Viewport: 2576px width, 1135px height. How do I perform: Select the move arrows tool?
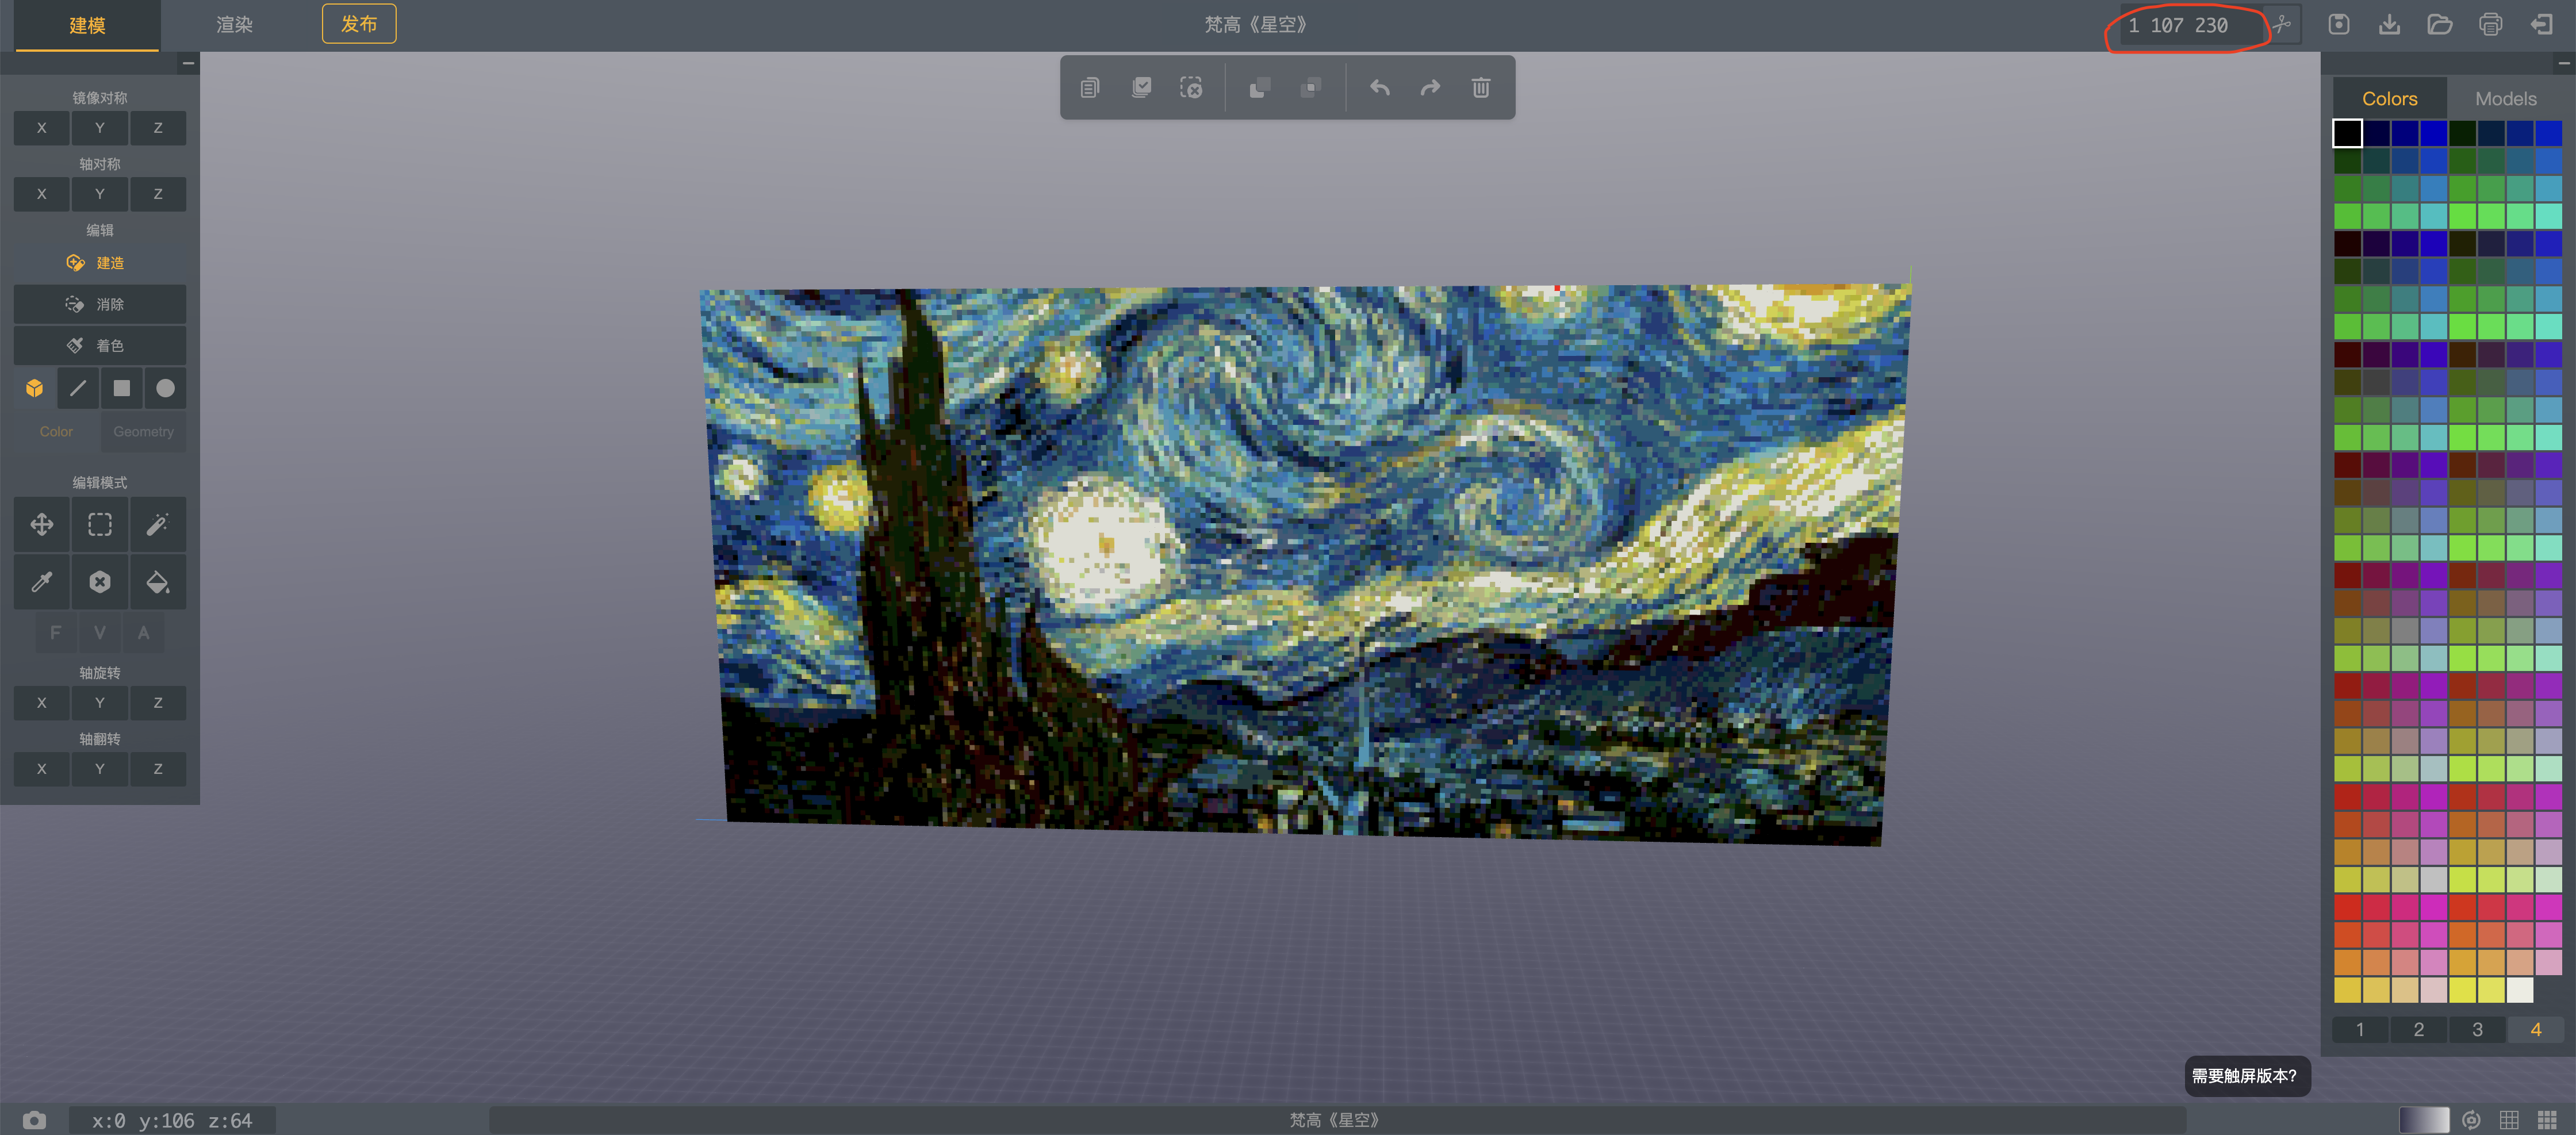pos(42,525)
